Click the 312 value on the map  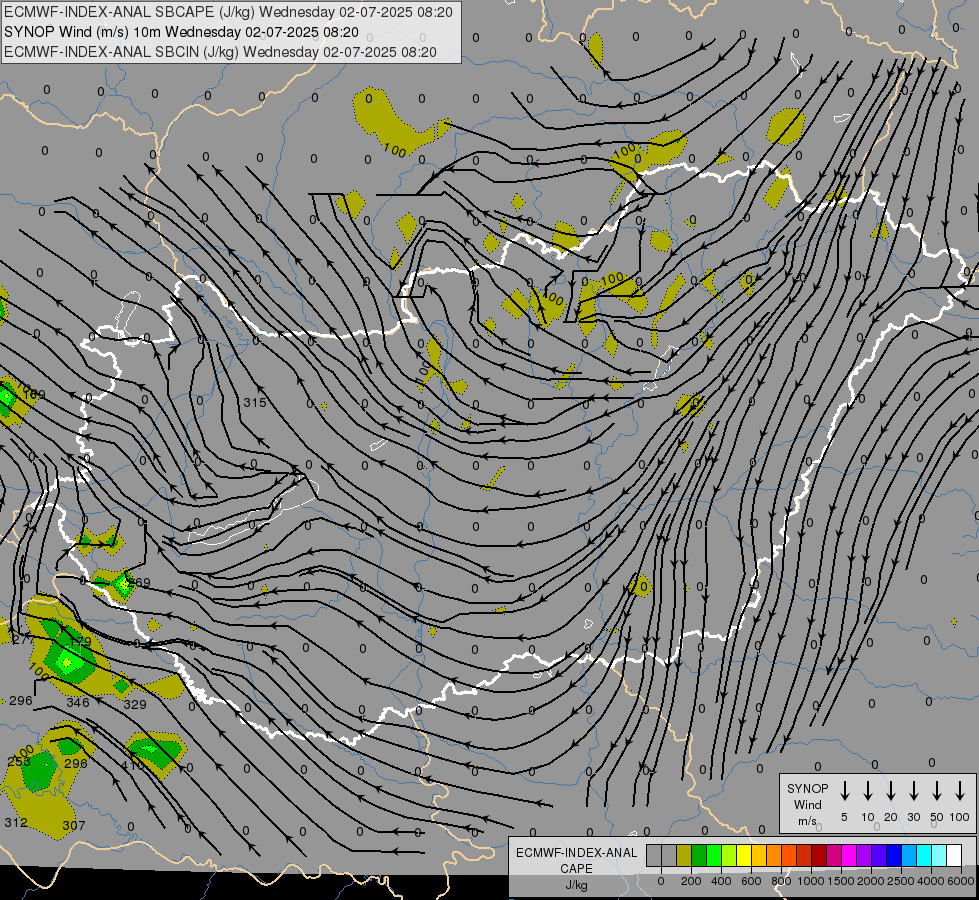16,822
